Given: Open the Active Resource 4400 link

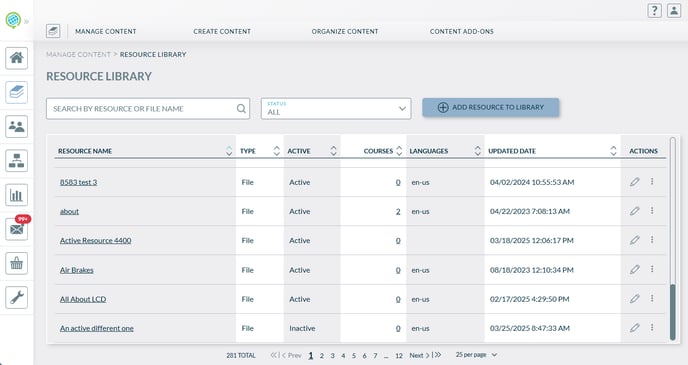Looking at the screenshot, I should tap(96, 240).
